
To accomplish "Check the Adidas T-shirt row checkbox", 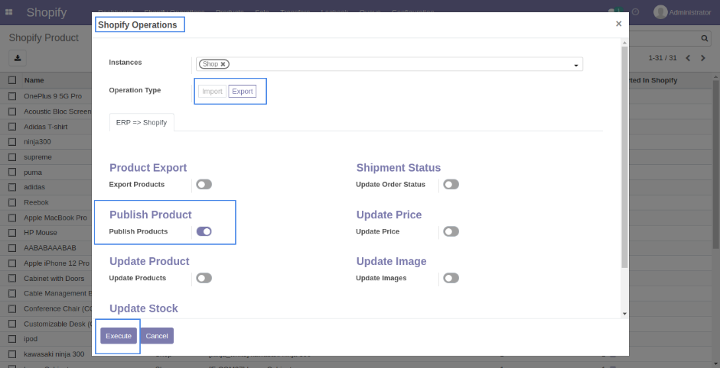I will click(x=12, y=126).
